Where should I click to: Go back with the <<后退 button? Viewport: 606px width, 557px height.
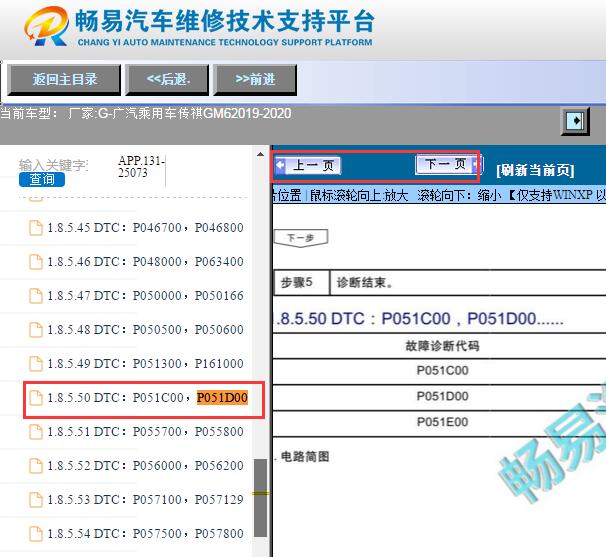167,80
